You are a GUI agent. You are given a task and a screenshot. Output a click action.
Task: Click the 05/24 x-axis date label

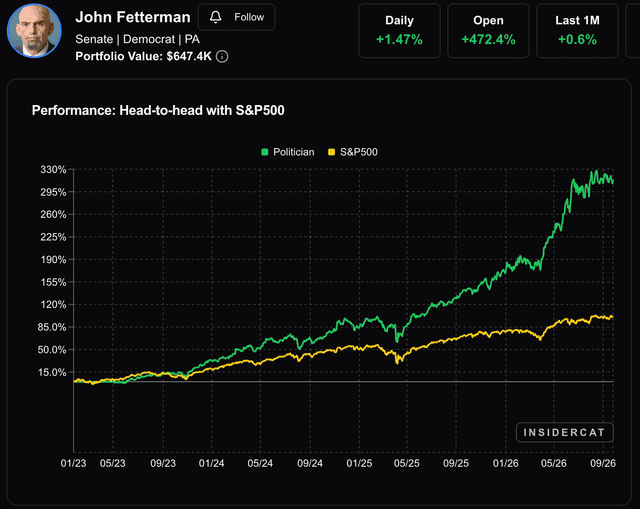[260, 463]
